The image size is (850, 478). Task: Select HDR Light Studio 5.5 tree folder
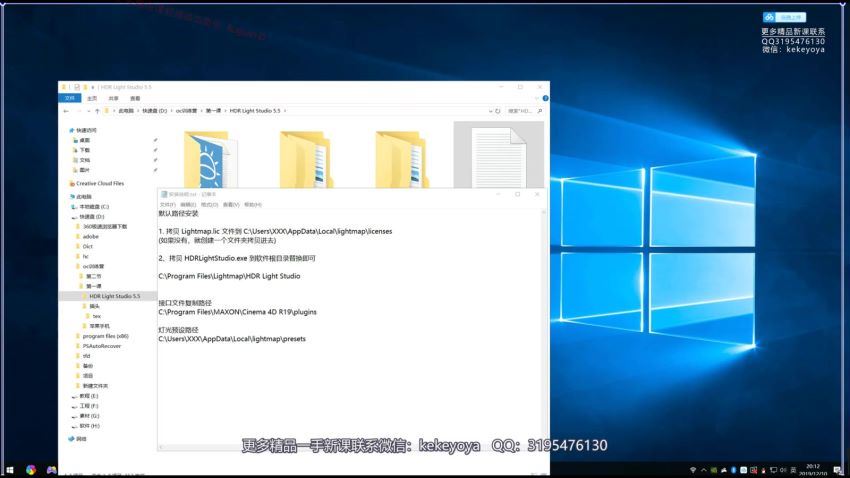114,296
